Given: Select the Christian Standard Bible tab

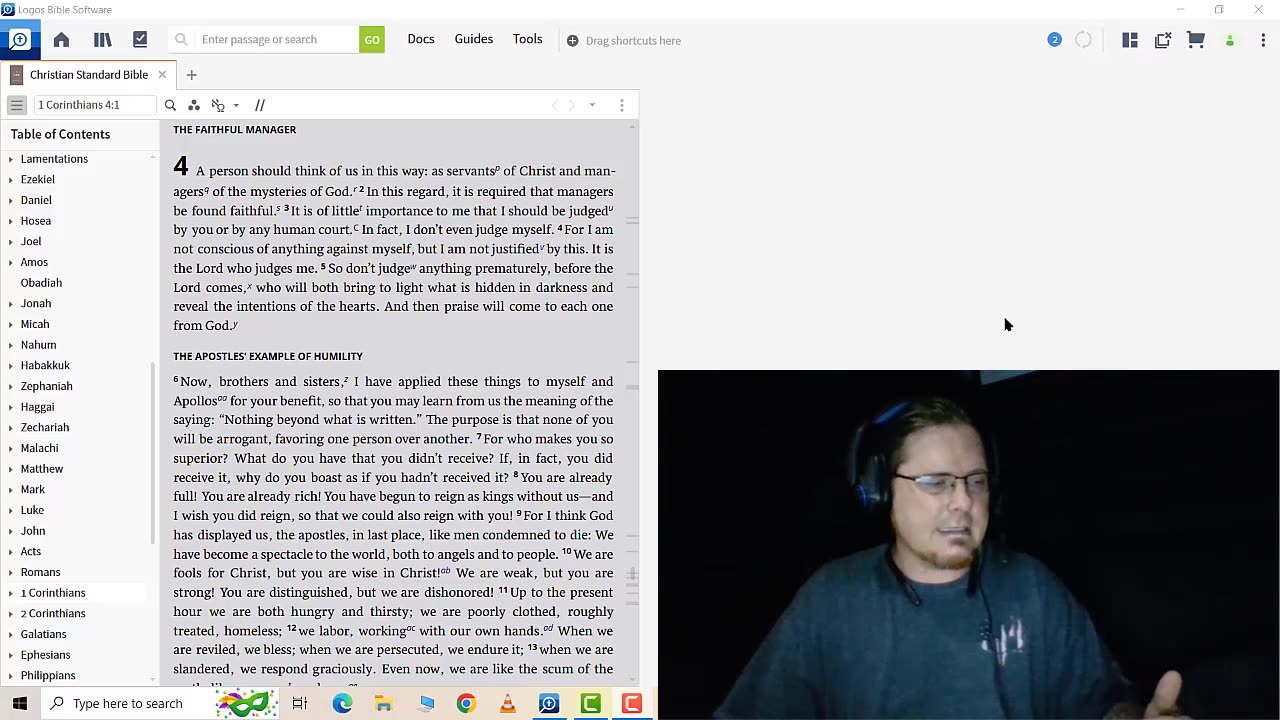Looking at the screenshot, I should (x=89, y=75).
